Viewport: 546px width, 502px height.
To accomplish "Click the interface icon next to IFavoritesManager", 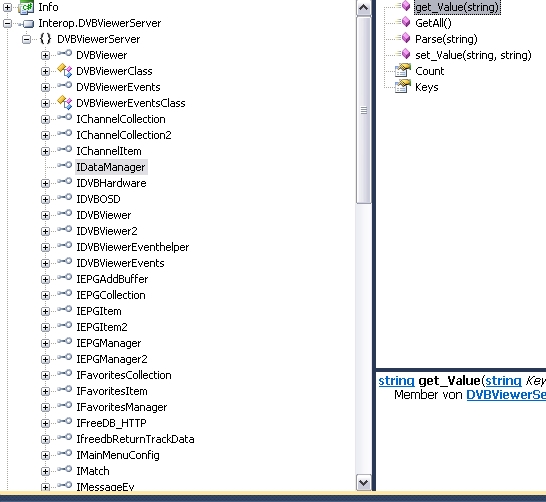I will (x=65, y=405).
